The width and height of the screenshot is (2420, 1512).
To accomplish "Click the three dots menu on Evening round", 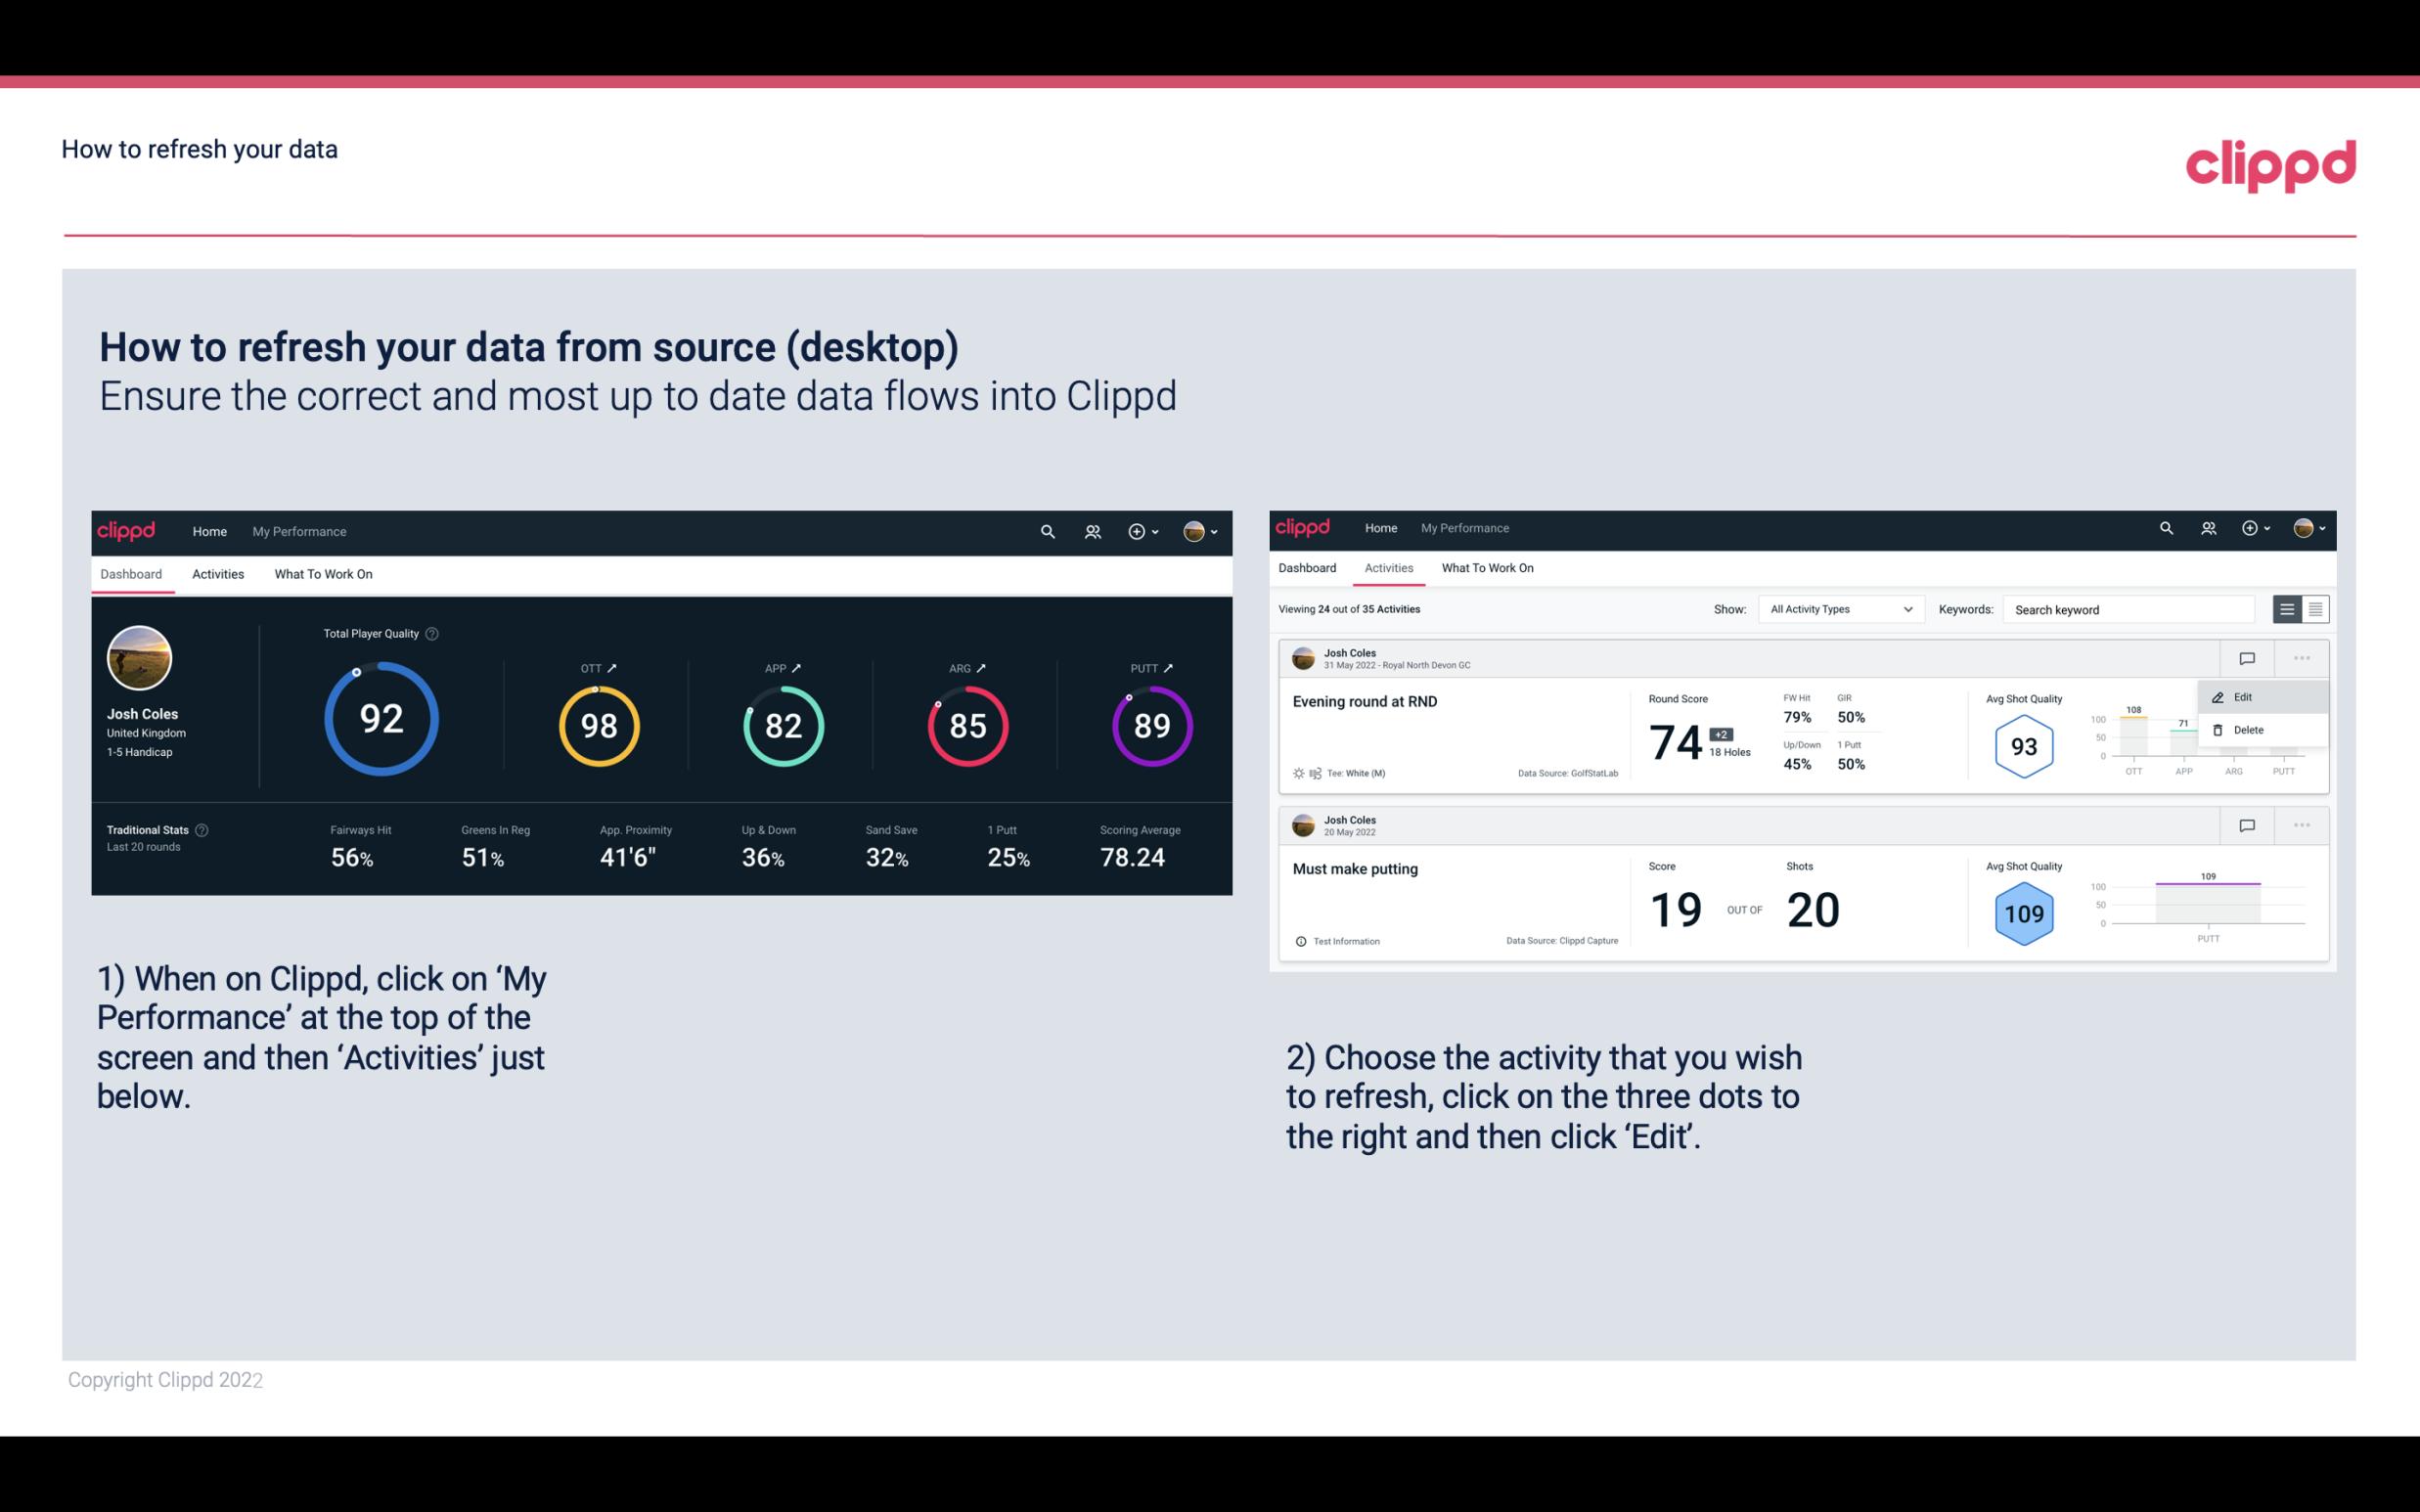I will point(2302,656).
